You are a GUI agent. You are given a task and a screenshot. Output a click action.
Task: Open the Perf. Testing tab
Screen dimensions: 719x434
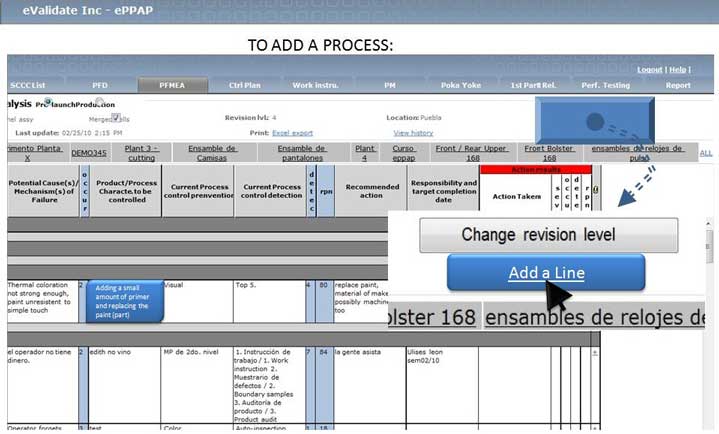point(605,85)
